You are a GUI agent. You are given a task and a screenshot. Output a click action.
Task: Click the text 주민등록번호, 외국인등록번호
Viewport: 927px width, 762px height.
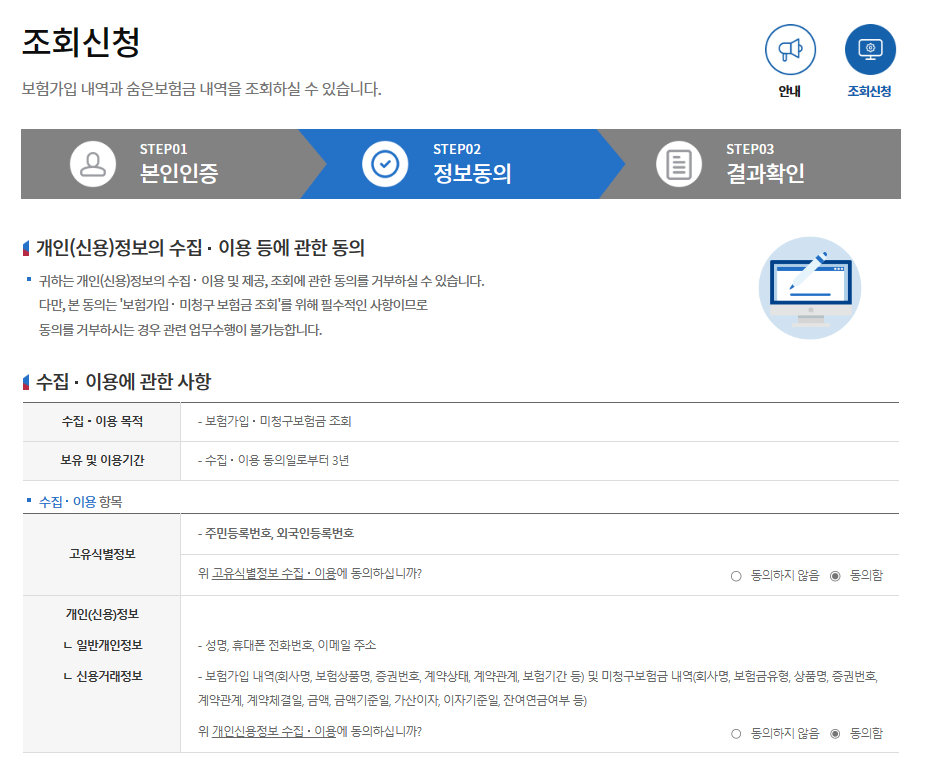(x=276, y=533)
